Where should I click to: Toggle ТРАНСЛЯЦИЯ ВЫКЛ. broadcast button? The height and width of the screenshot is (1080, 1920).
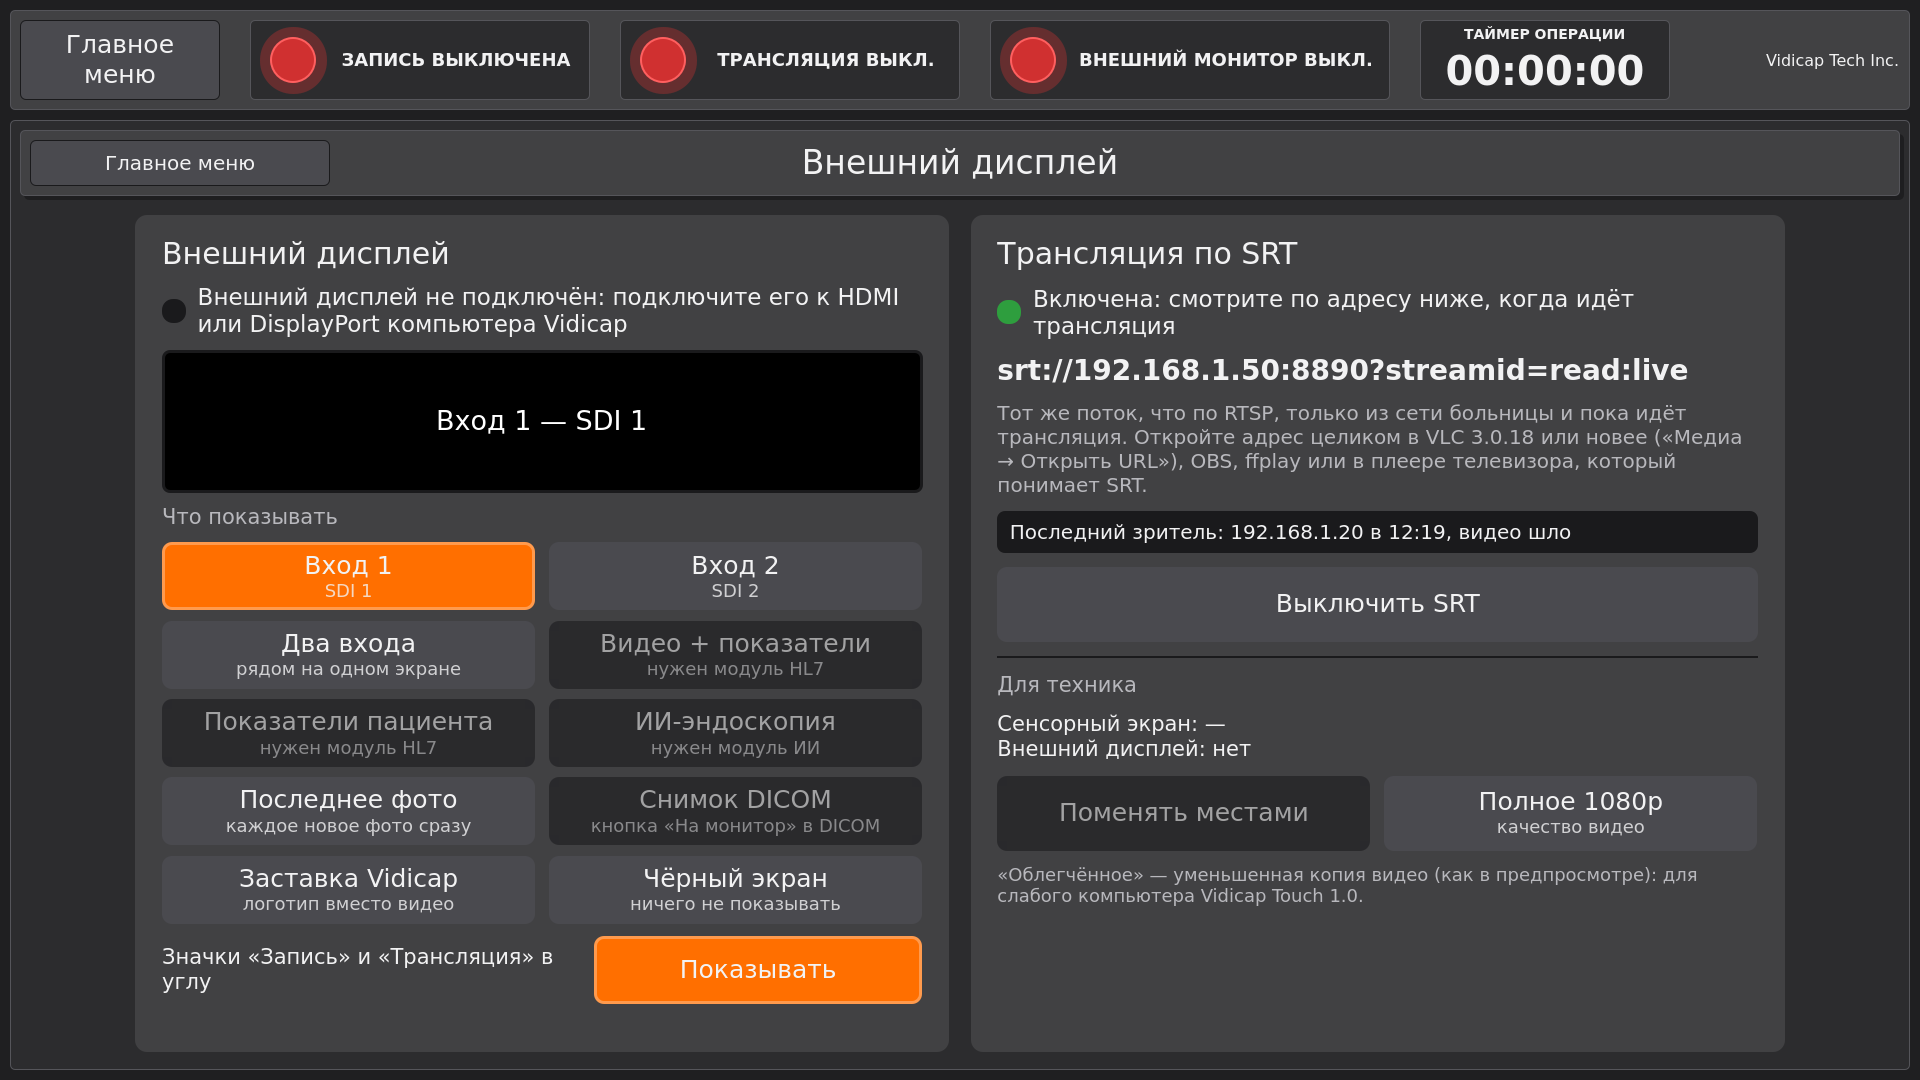(x=790, y=60)
